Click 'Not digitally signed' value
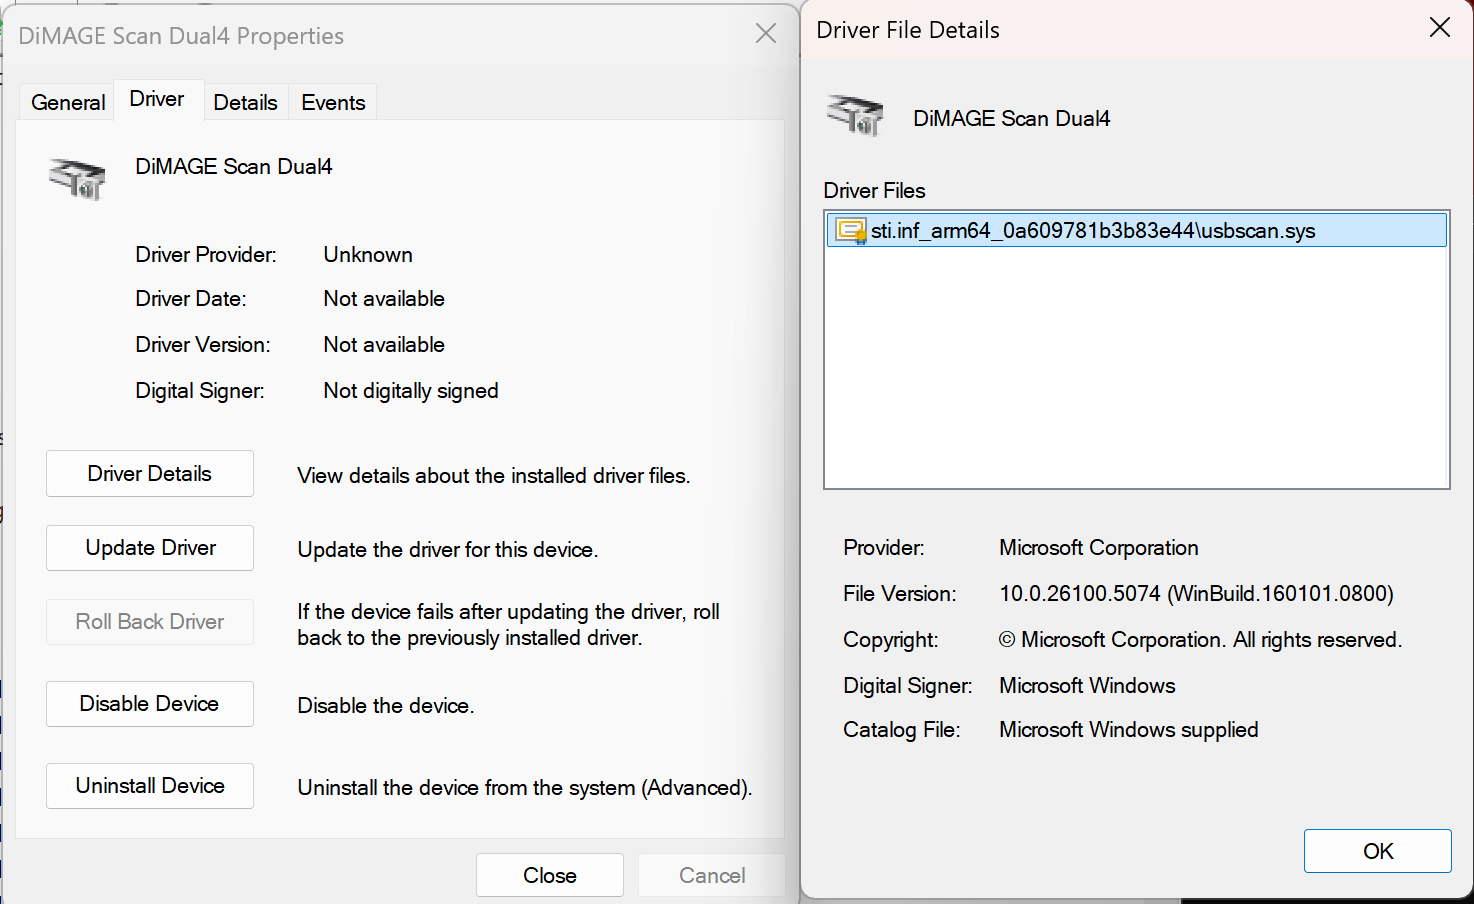The height and width of the screenshot is (904, 1474). pos(411,391)
